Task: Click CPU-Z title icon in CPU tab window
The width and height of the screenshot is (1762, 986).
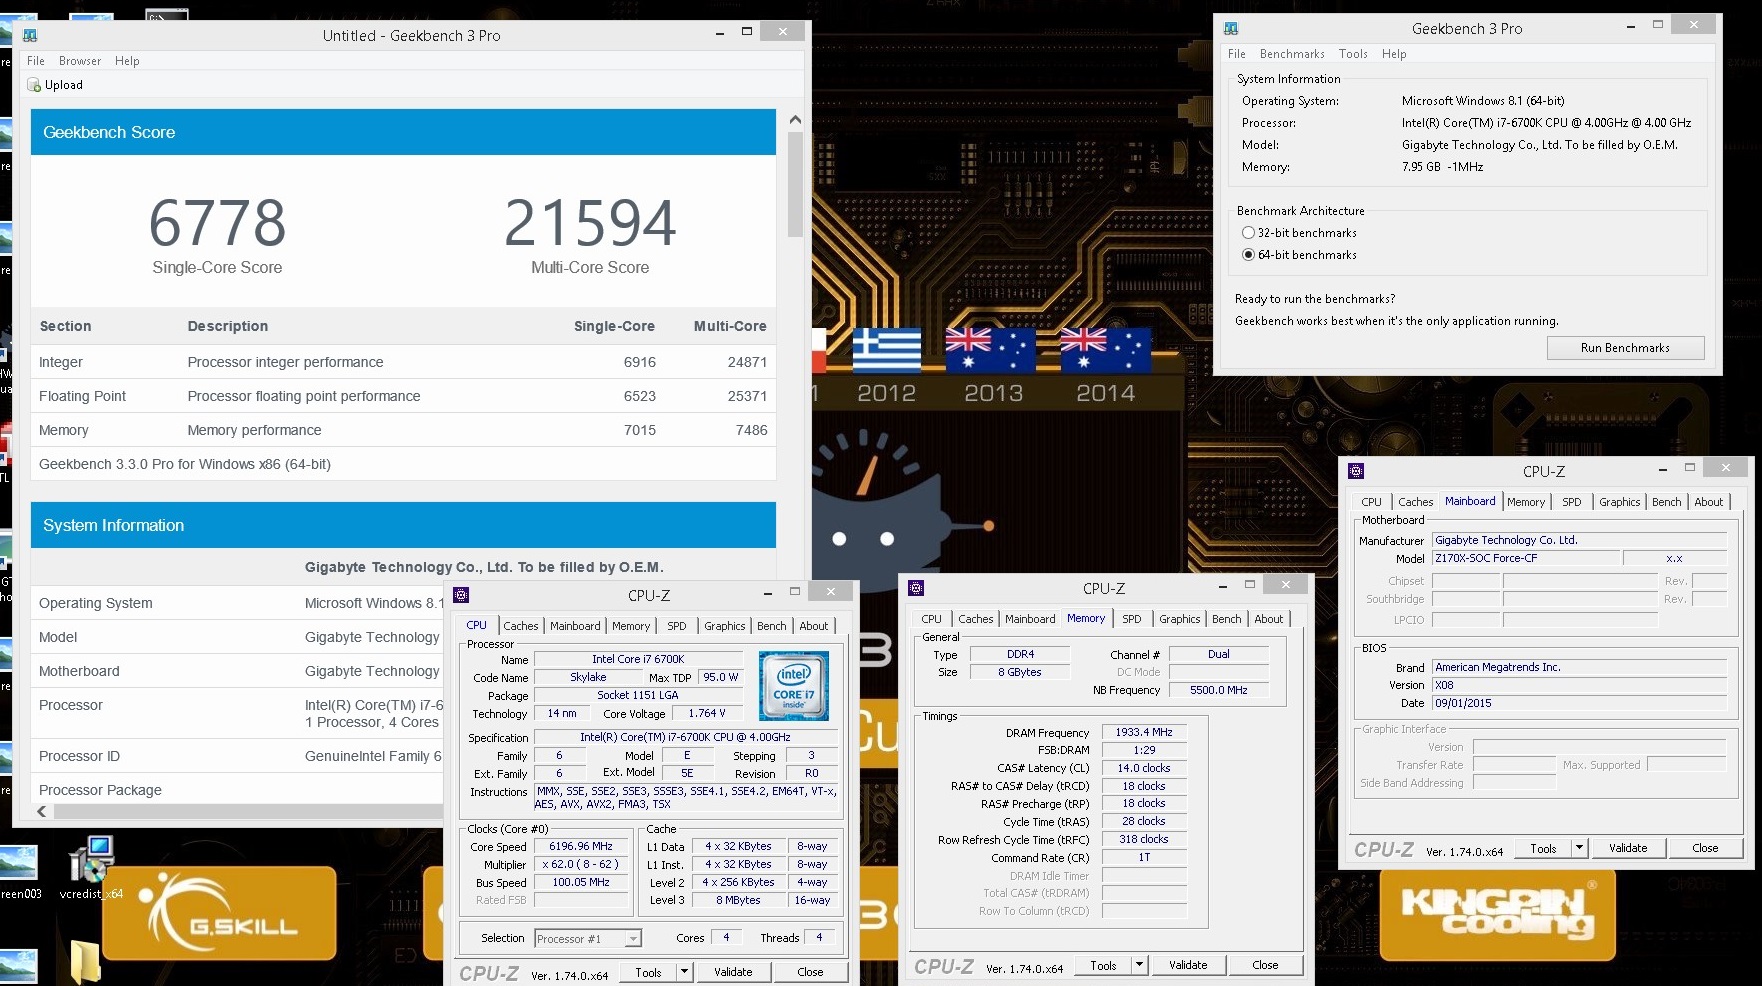Action: coord(461,594)
